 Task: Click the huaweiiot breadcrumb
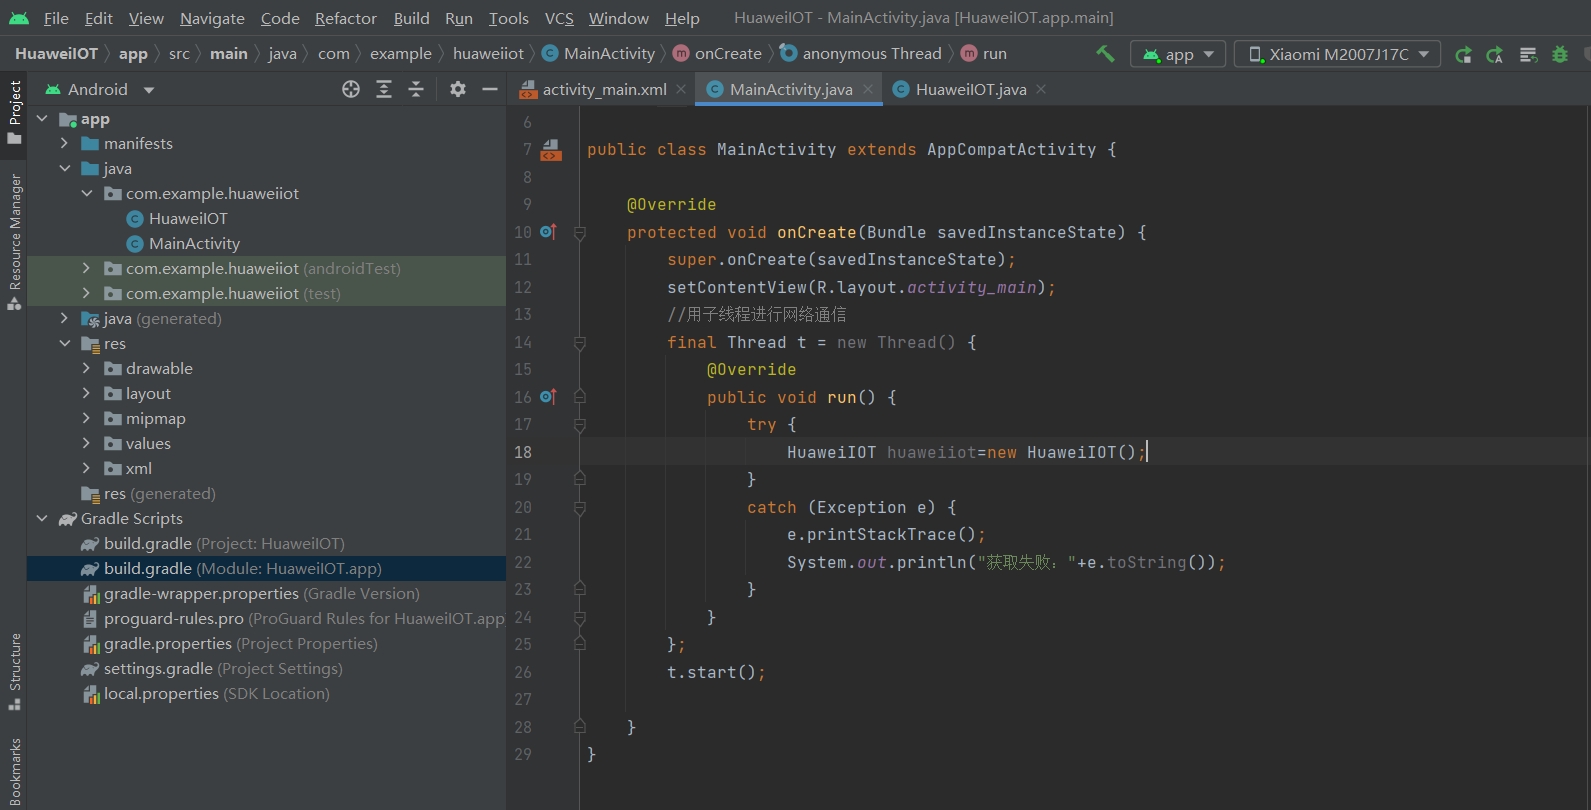coord(488,54)
